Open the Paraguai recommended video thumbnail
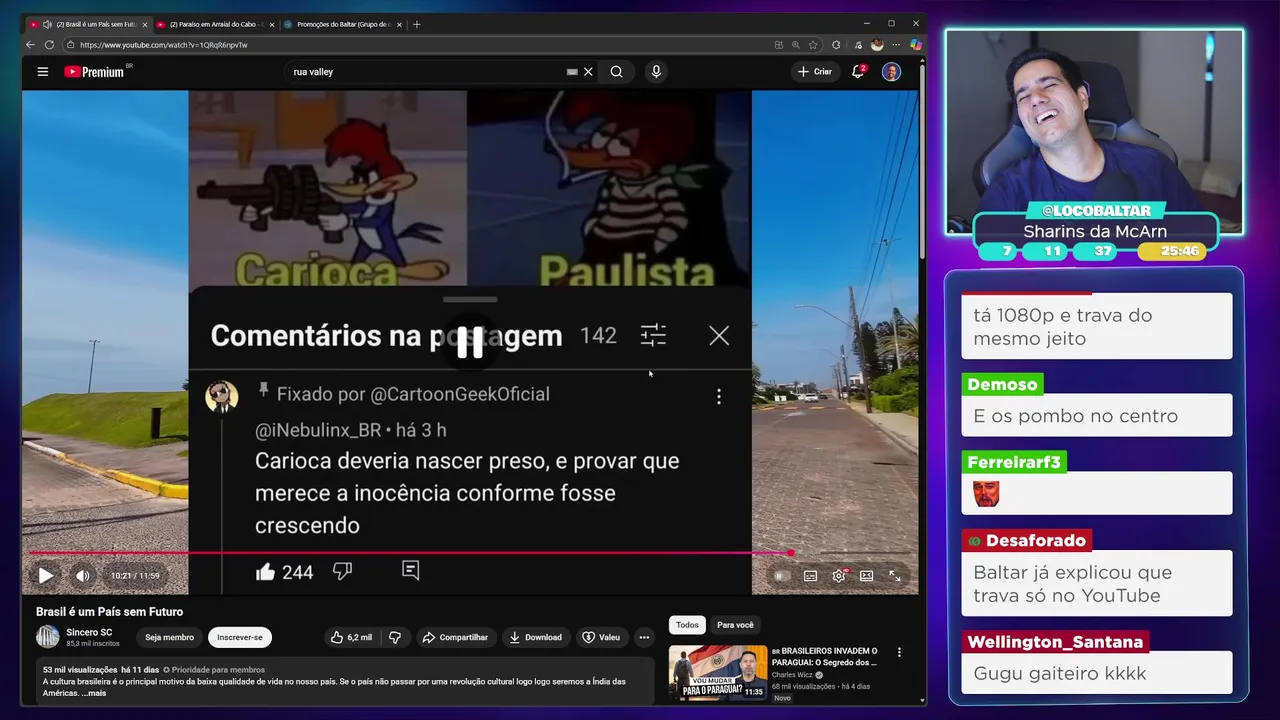Screen dimensions: 1280x720 click(x=718, y=672)
